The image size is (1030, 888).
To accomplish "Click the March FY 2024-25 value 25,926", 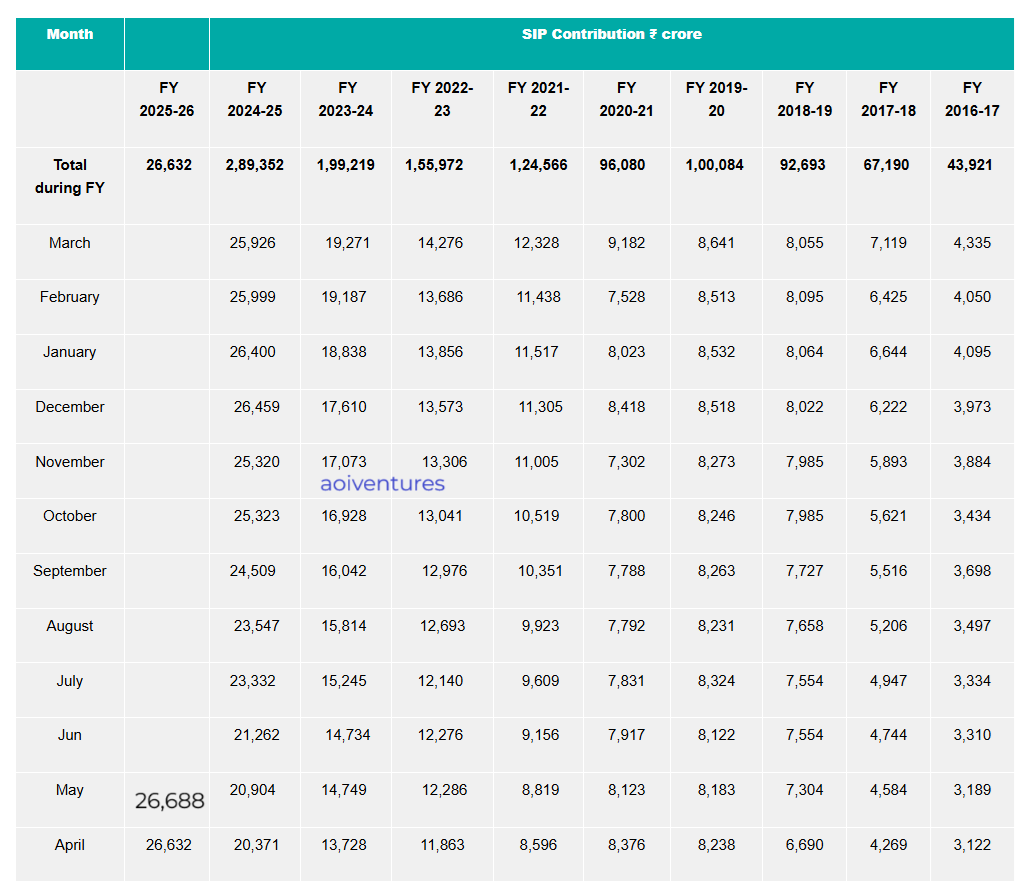I will coord(252,243).
